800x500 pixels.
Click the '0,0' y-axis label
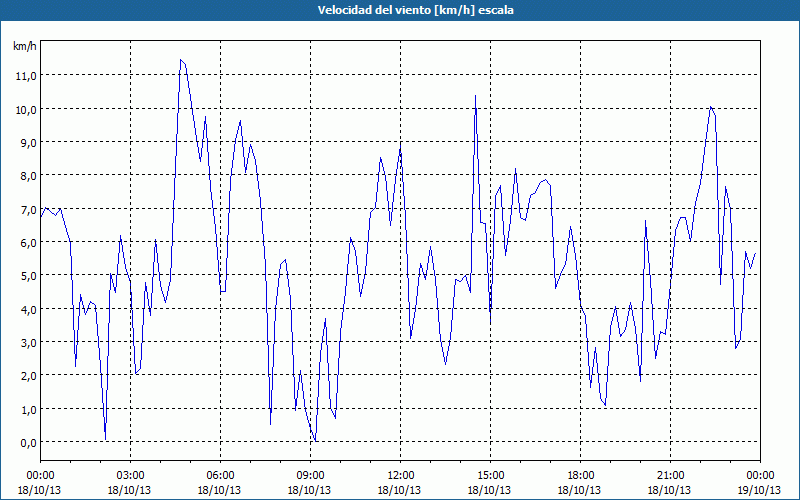tap(29, 443)
